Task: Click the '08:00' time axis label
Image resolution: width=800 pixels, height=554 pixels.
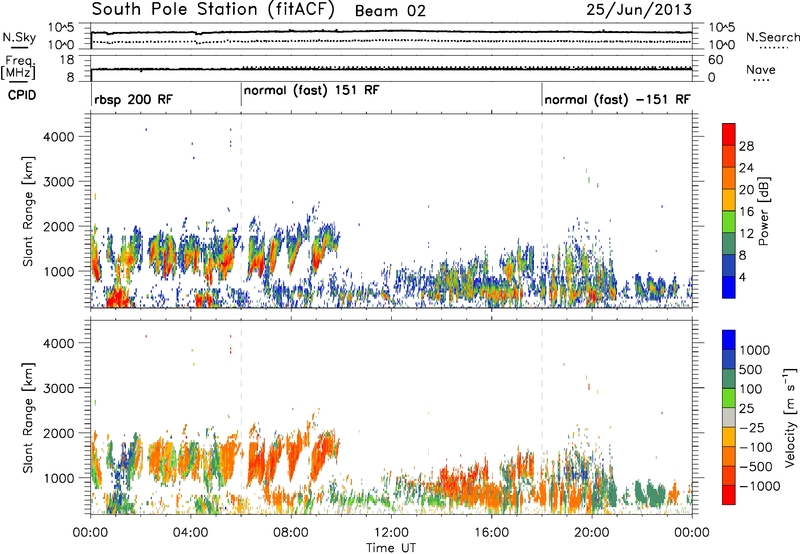Action: coord(290,533)
